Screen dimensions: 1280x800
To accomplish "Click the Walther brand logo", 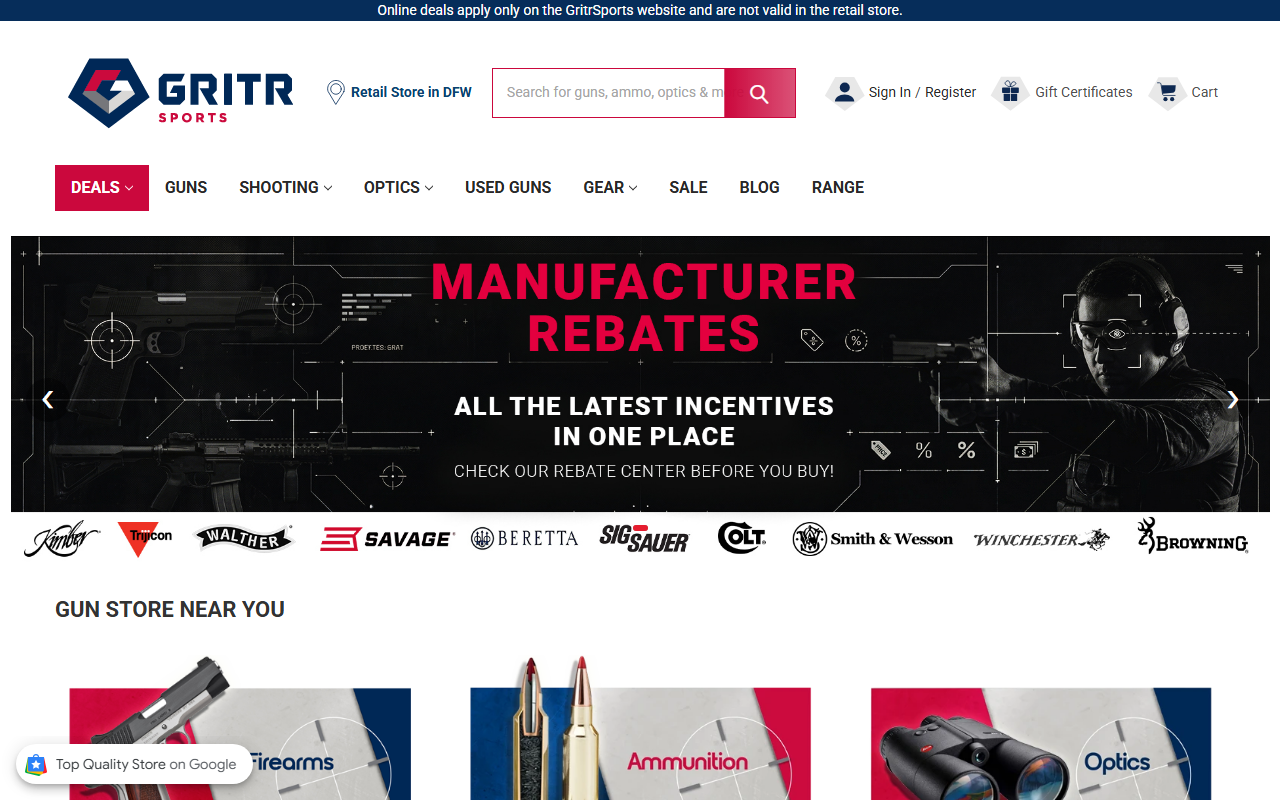I will tap(244, 539).
